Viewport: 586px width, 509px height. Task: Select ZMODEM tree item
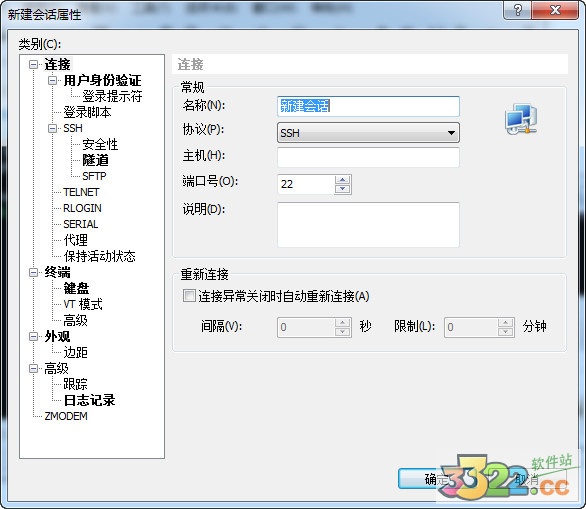tap(66, 416)
